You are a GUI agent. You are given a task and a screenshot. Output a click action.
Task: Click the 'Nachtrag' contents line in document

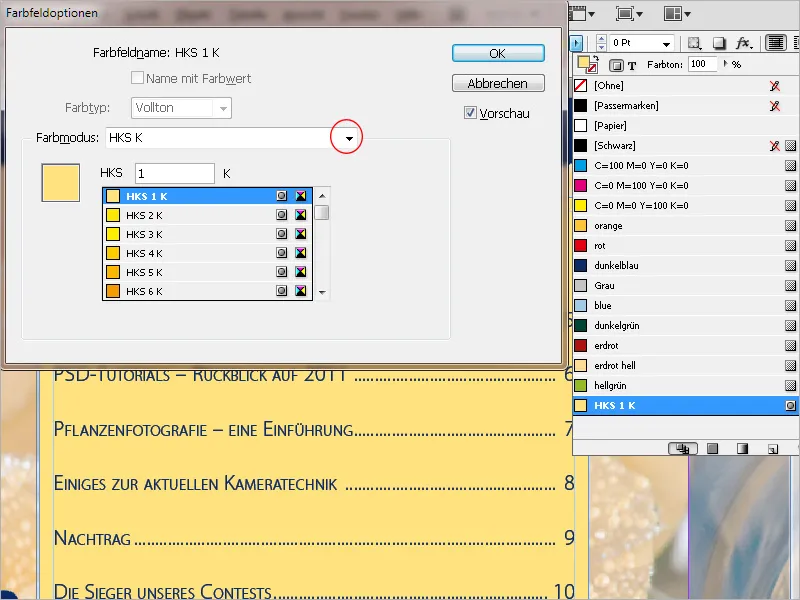pos(314,538)
